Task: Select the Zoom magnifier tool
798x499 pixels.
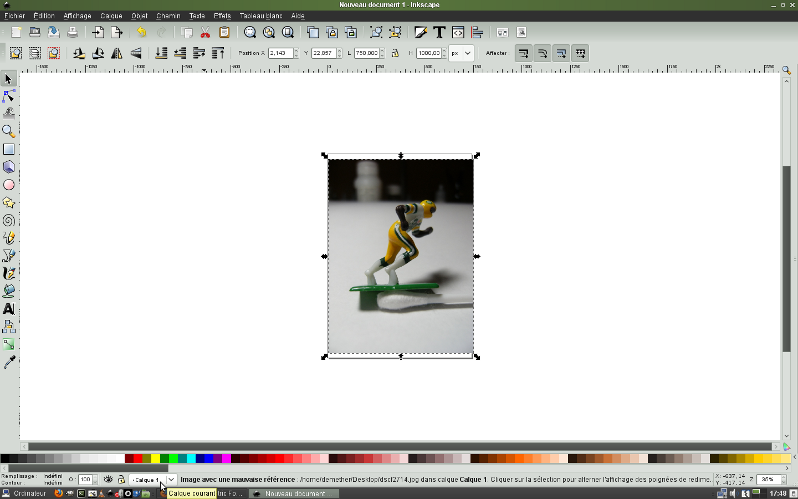Action: (x=9, y=131)
